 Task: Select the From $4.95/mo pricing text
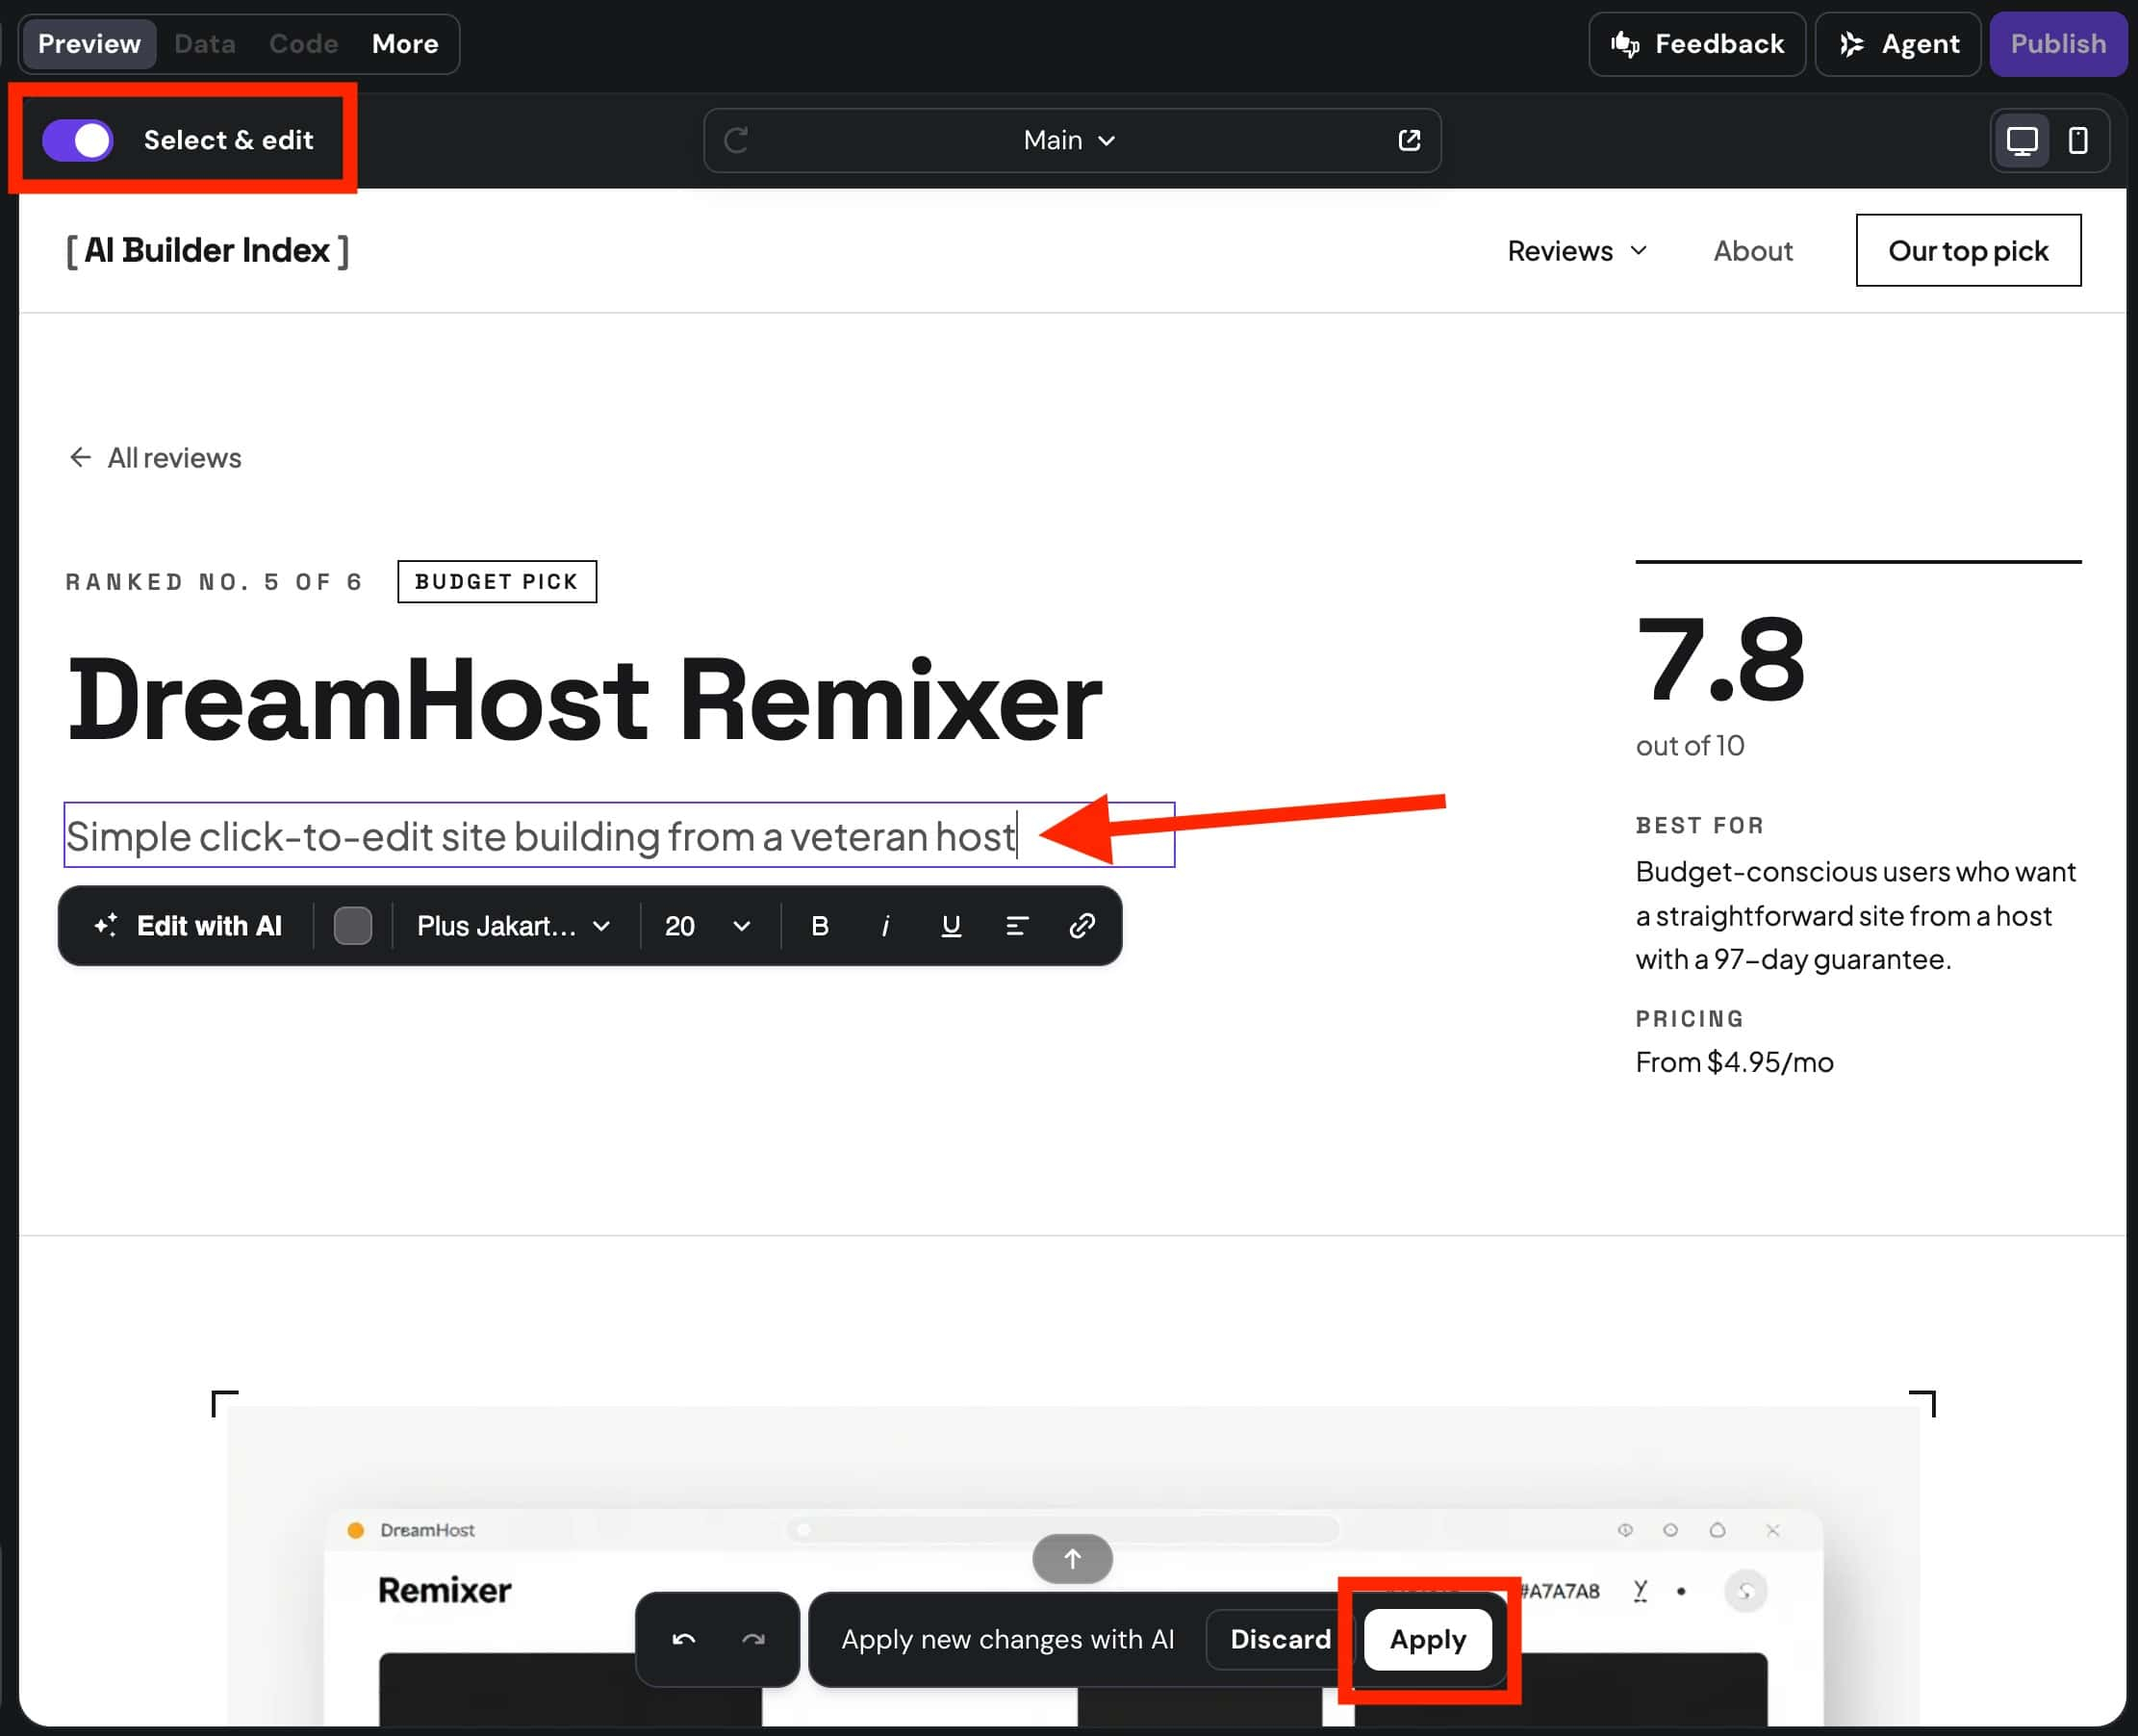[1734, 1061]
